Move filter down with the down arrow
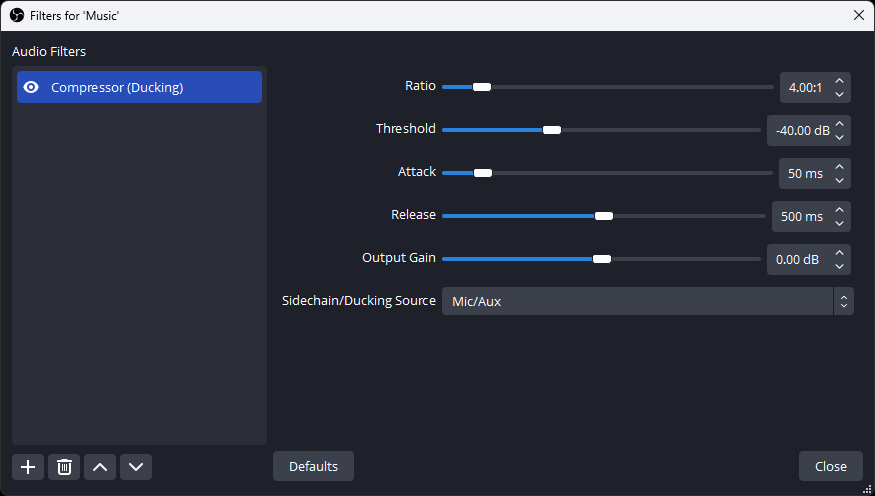This screenshot has width=875, height=496. click(136, 466)
